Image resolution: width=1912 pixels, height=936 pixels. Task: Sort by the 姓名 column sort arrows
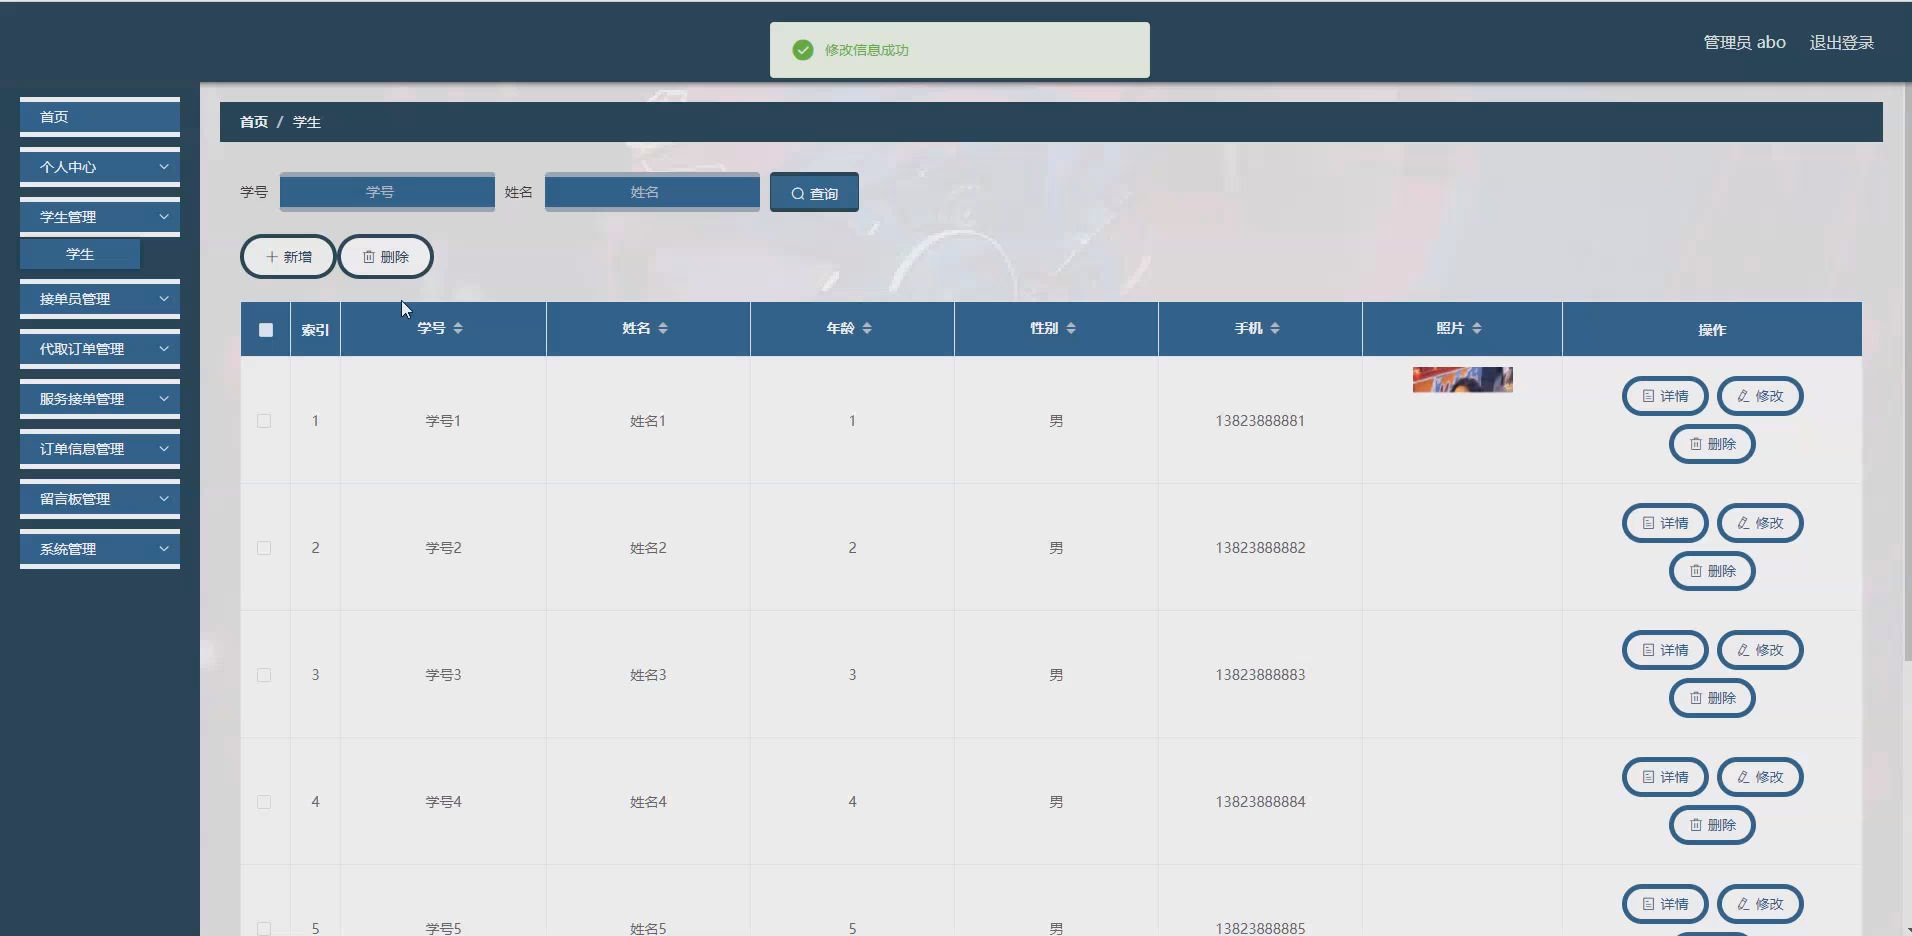pos(663,328)
